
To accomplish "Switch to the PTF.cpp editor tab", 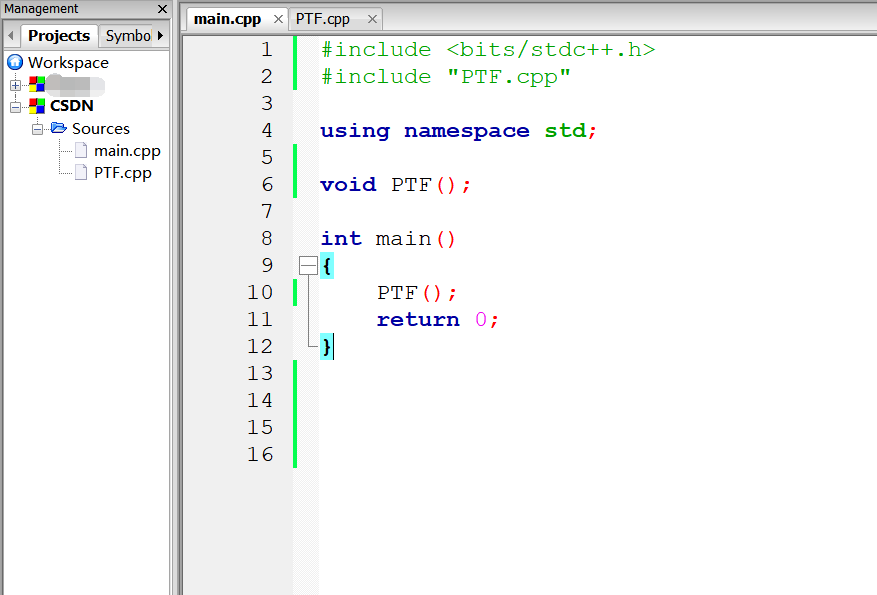I will pyautogui.click(x=323, y=20).
